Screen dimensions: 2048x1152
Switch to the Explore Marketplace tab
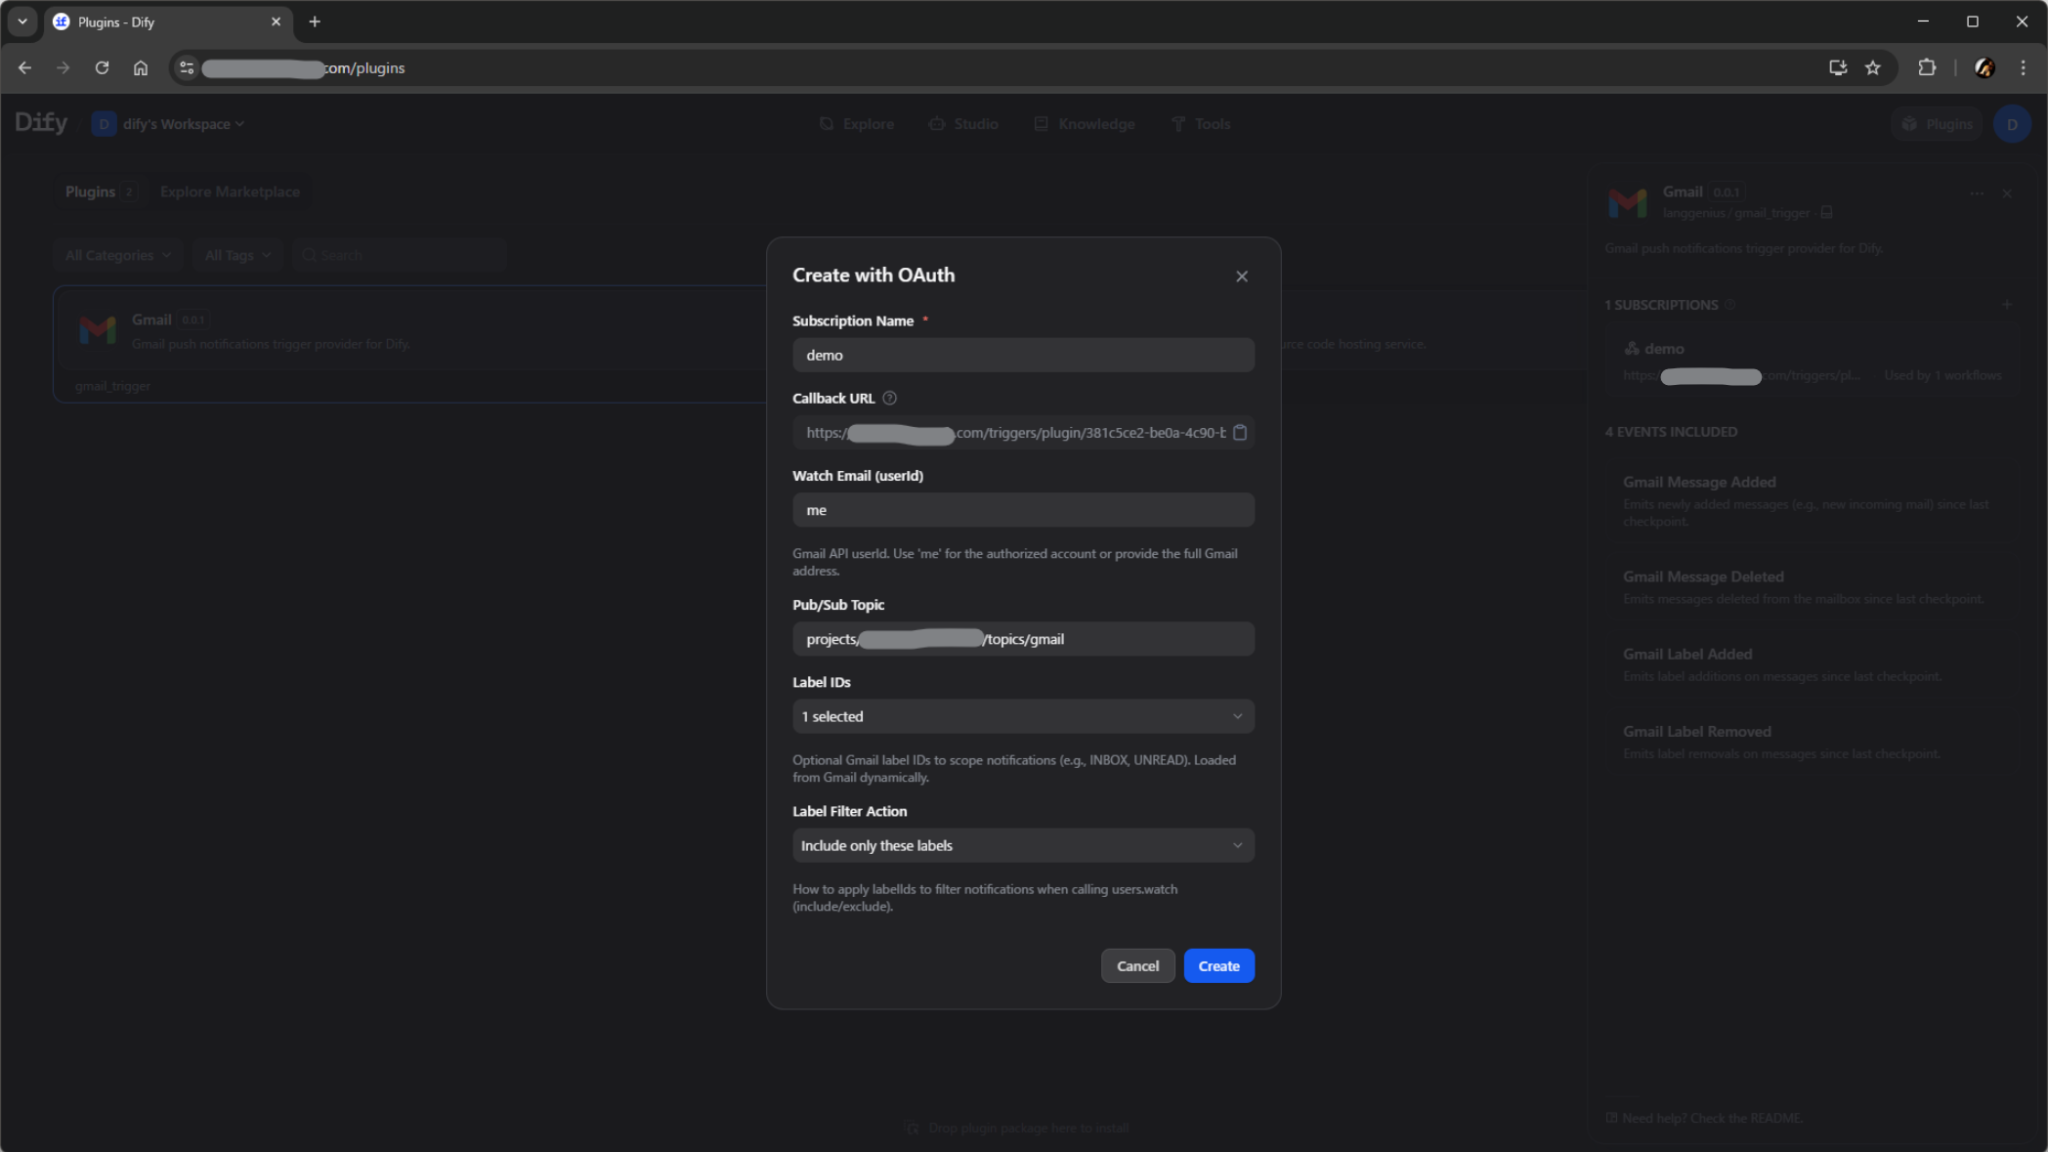coord(230,191)
